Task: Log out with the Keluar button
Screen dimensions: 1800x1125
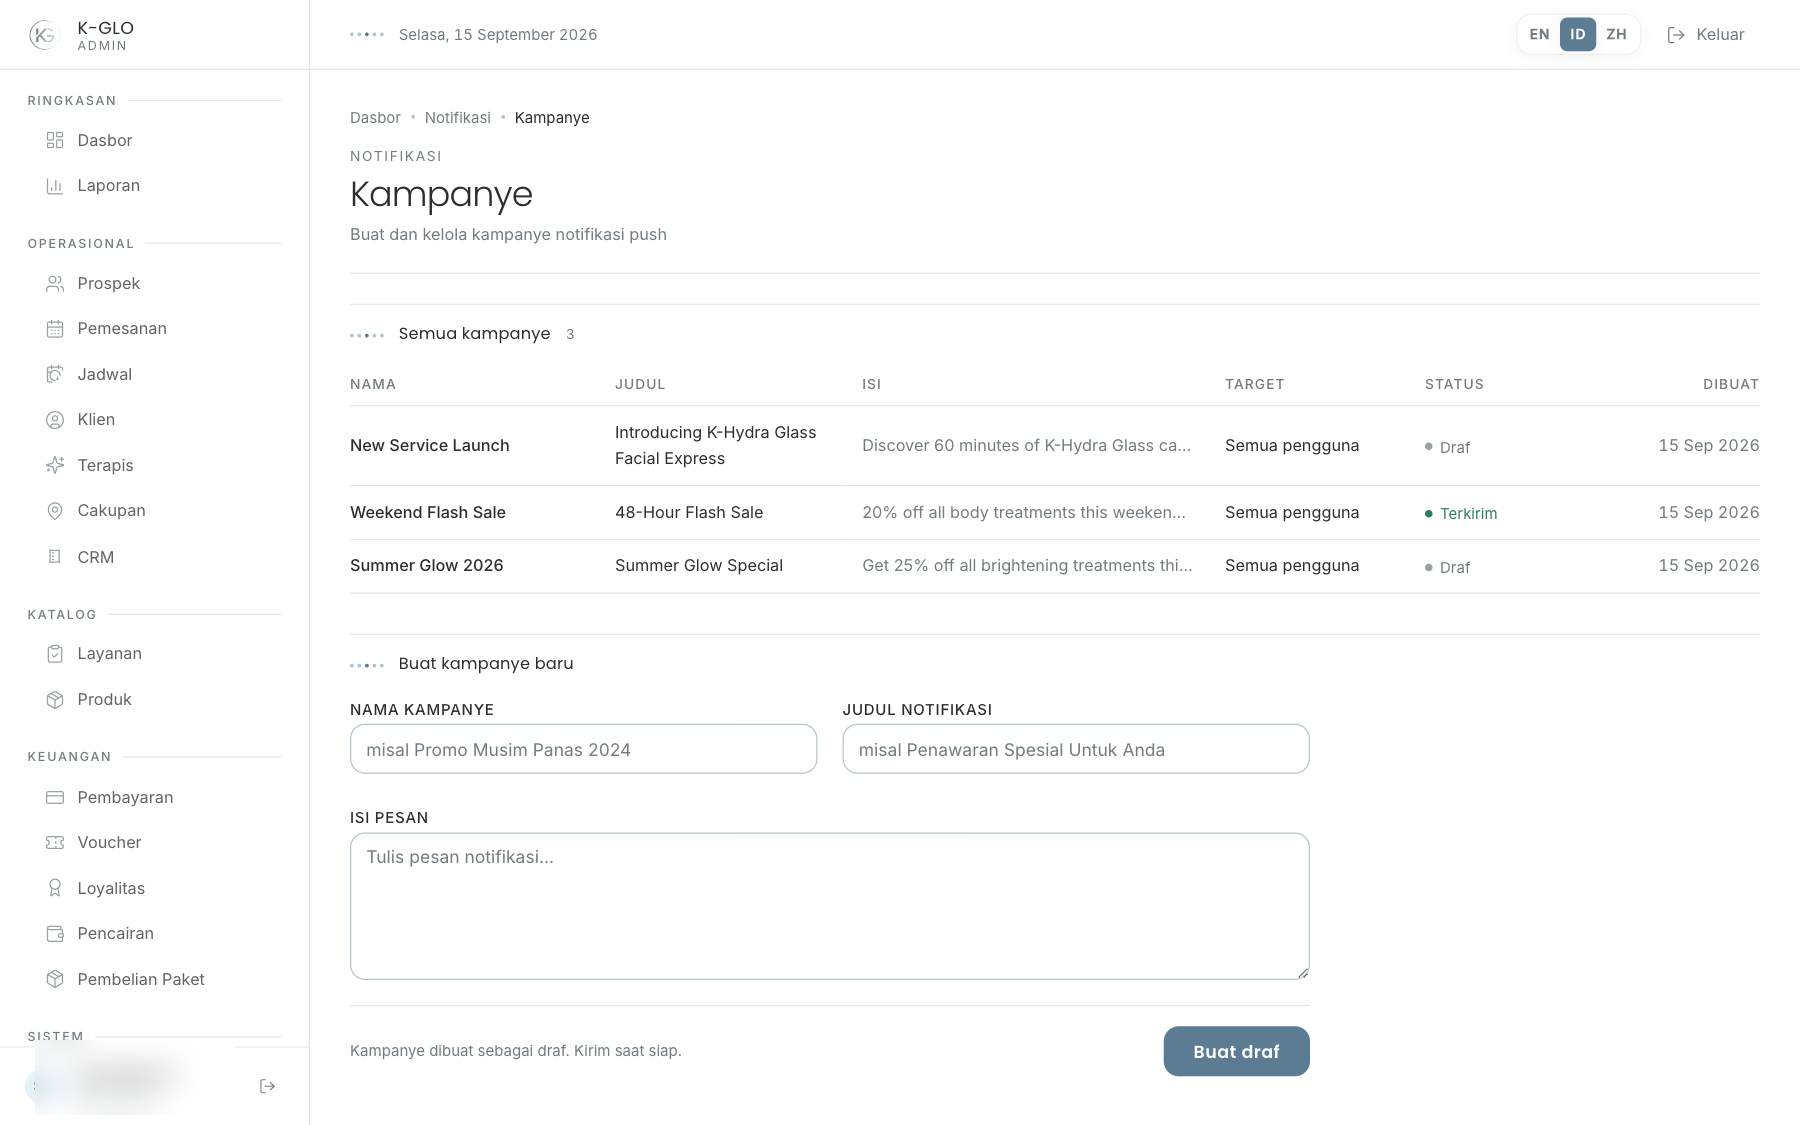Action: (1706, 35)
